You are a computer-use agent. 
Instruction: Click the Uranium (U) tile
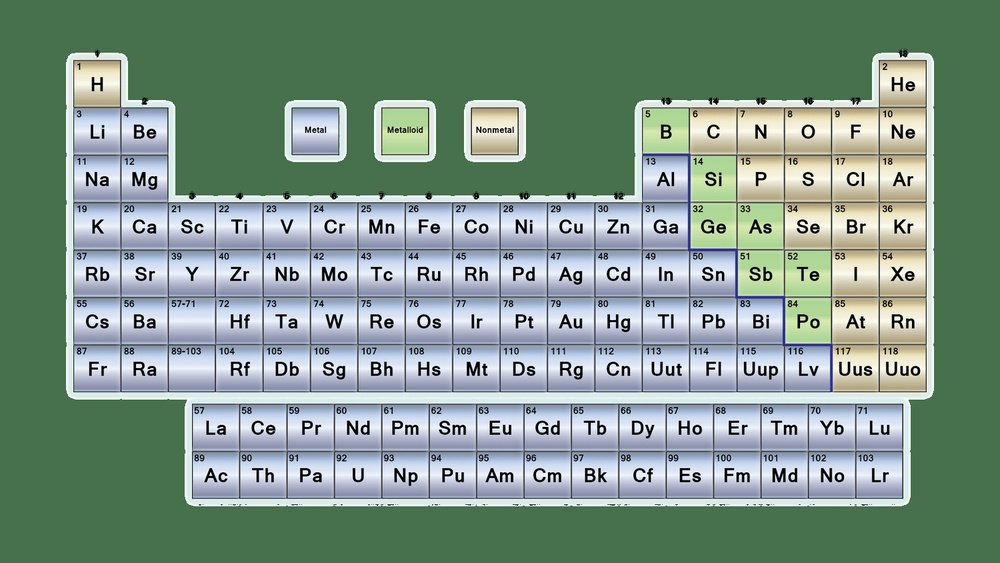tap(358, 475)
